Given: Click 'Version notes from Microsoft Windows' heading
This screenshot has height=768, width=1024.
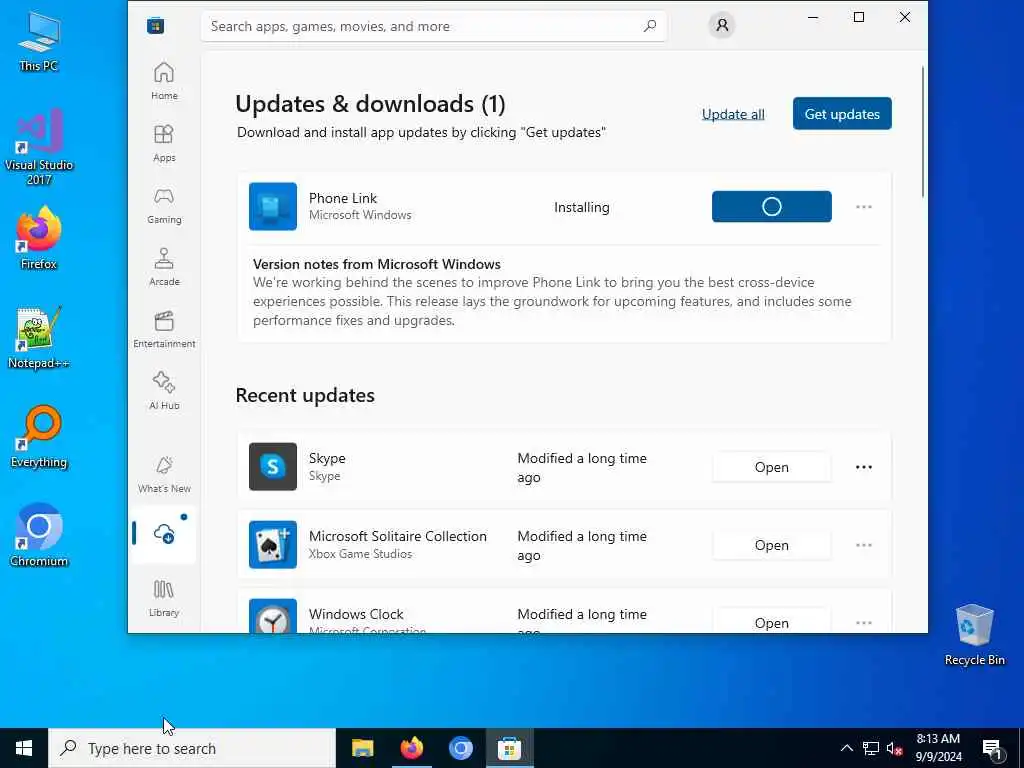Looking at the screenshot, I should [x=377, y=264].
